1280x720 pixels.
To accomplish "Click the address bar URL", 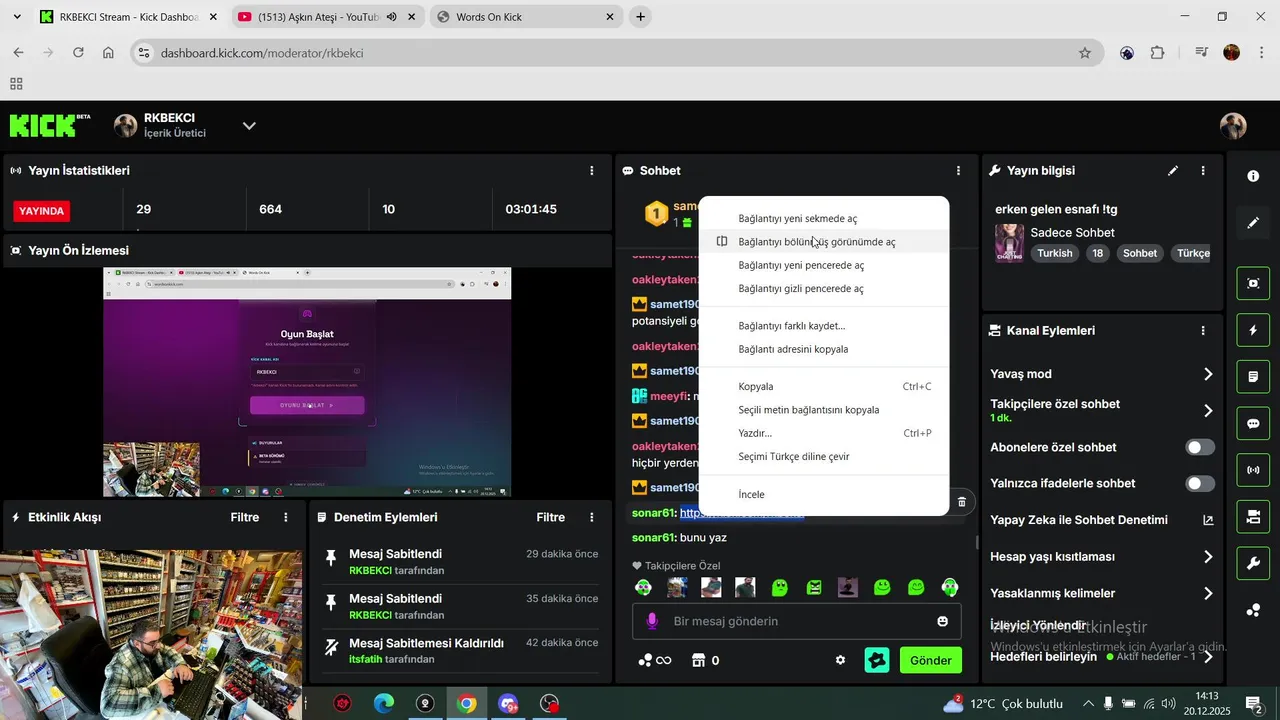I will 262,53.
